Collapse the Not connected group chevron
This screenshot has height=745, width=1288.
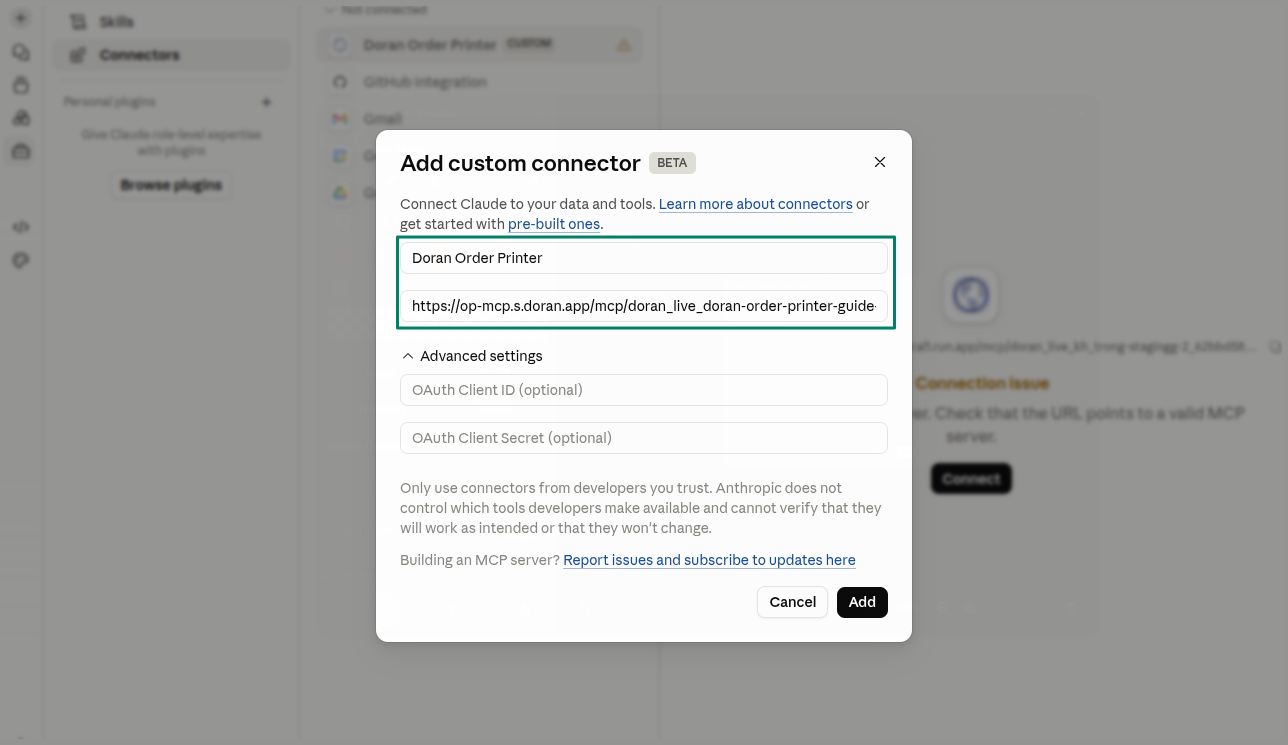point(330,9)
